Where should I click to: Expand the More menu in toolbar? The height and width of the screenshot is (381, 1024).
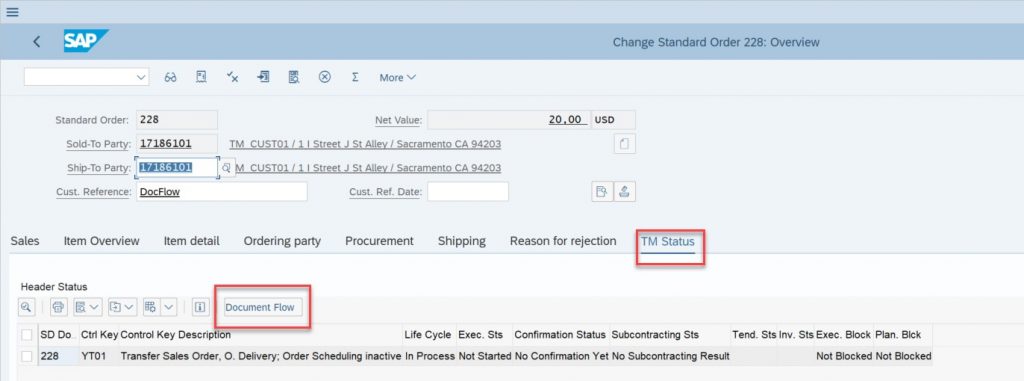tap(397, 77)
